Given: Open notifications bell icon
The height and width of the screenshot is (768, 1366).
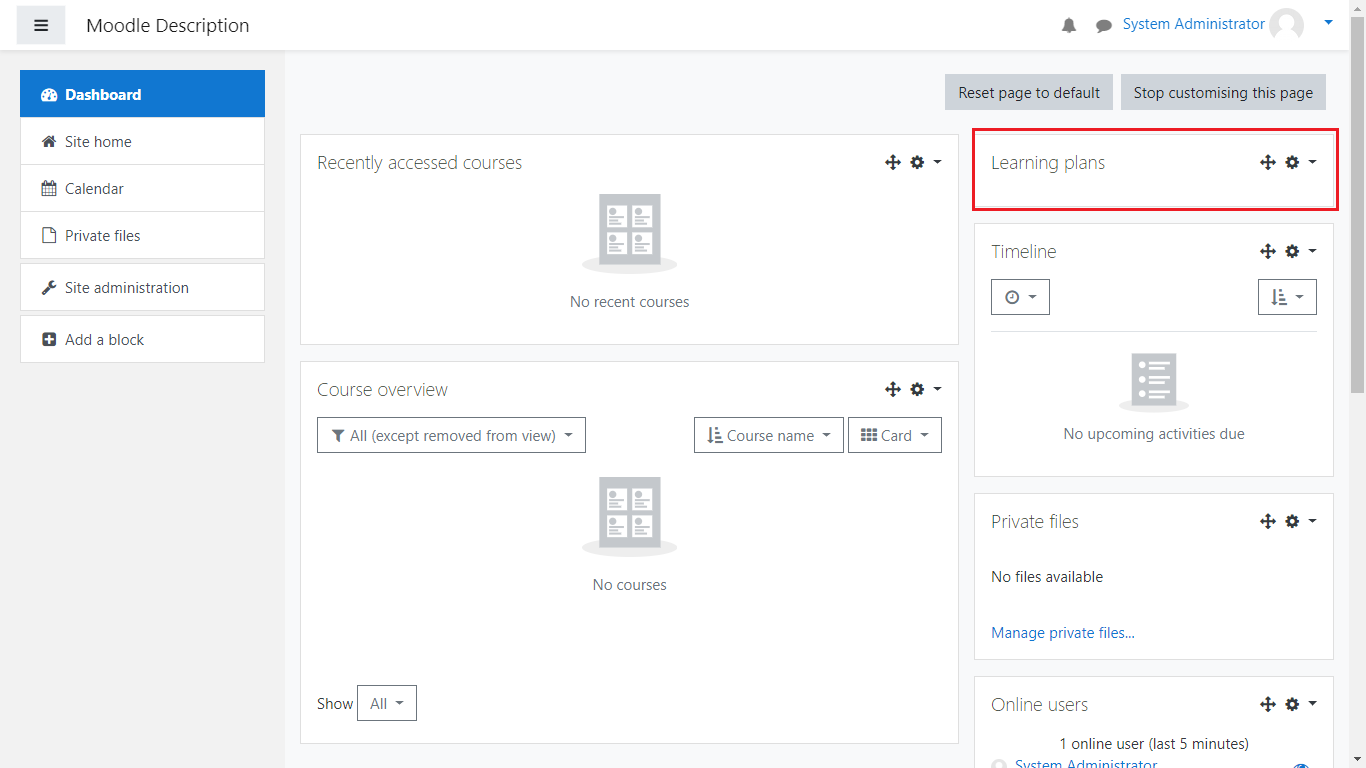Looking at the screenshot, I should tap(1069, 26).
